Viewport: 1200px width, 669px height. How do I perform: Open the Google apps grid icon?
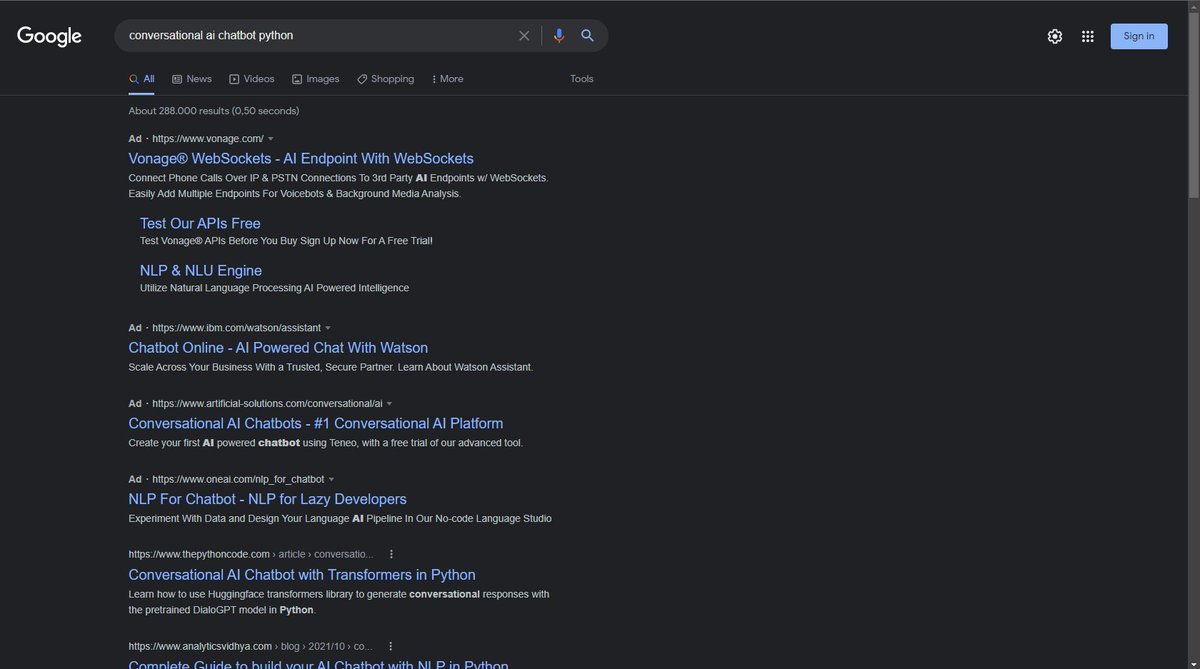click(x=1088, y=36)
